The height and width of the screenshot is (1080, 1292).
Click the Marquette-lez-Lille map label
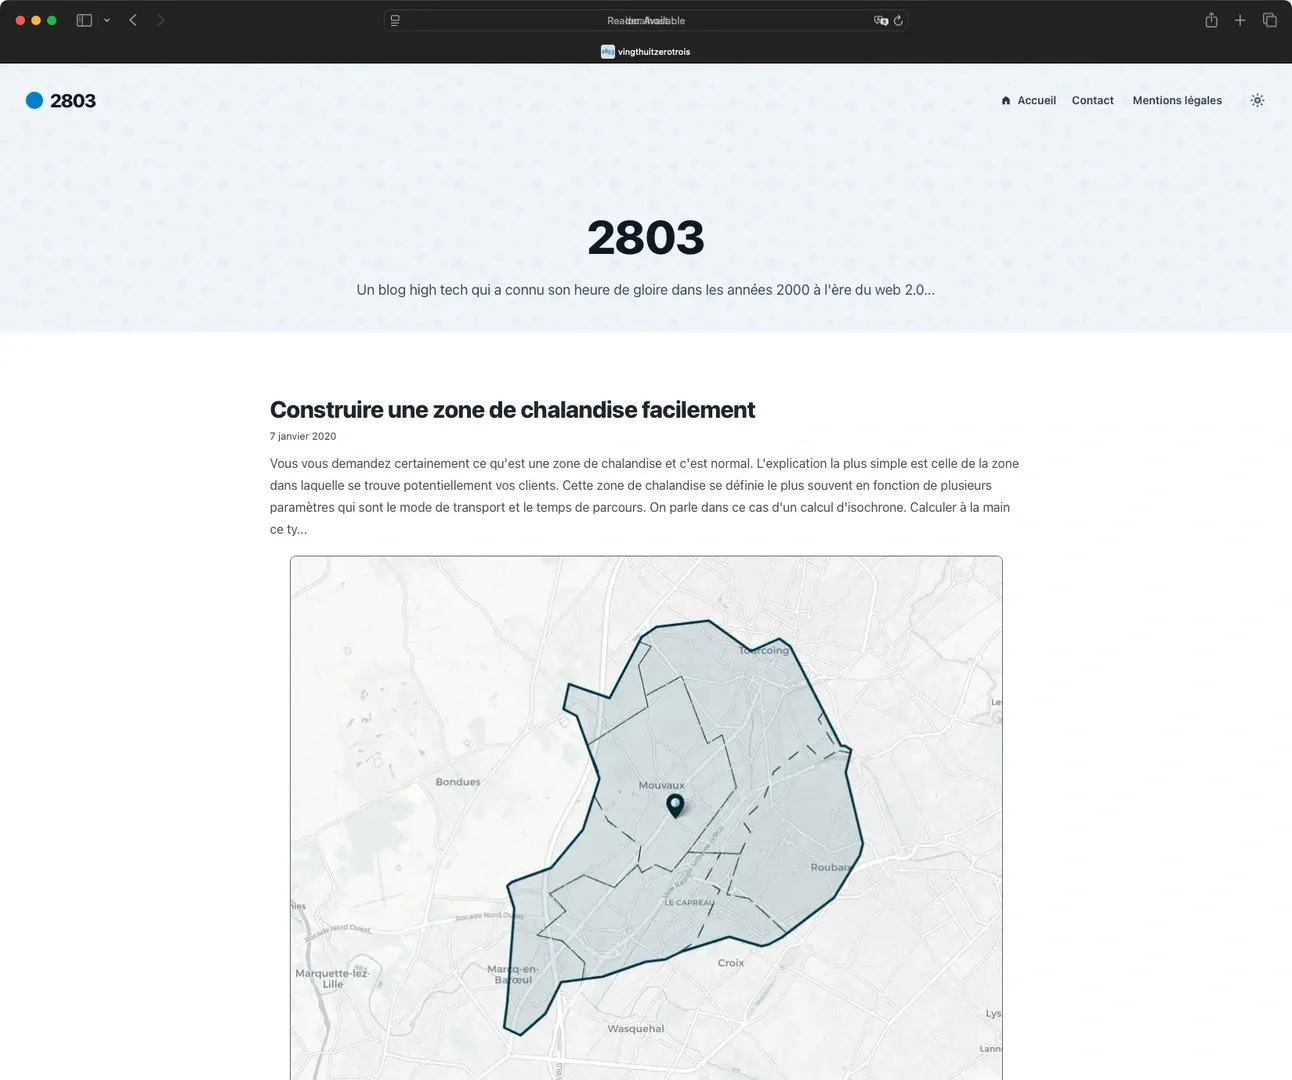(x=332, y=978)
